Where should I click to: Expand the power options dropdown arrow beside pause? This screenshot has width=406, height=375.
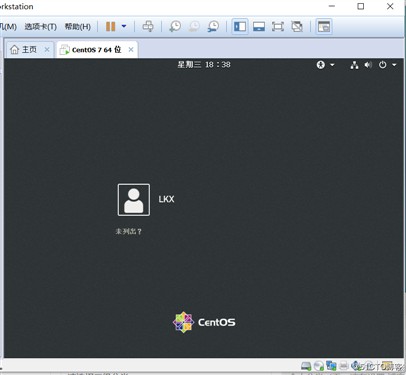pos(124,26)
